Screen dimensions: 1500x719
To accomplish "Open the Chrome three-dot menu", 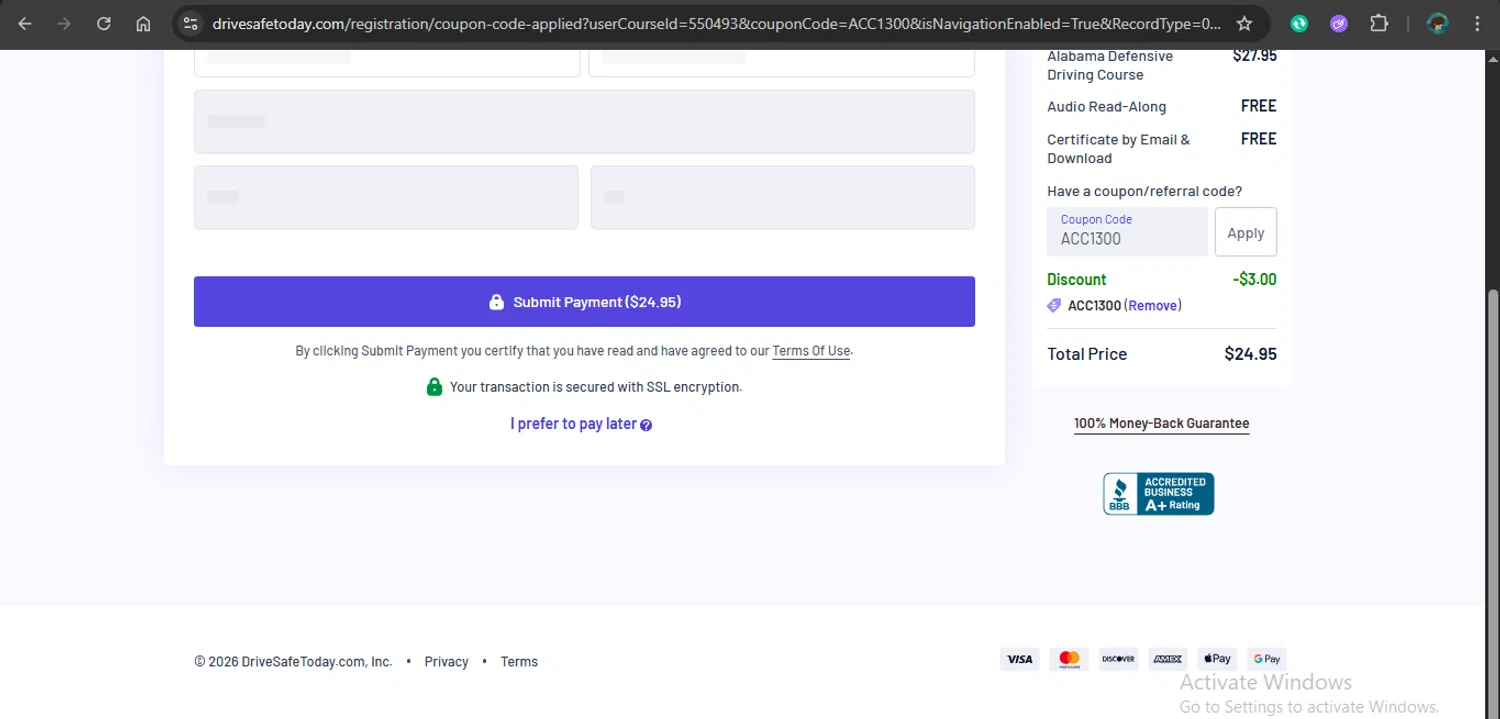I will pos(1477,24).
